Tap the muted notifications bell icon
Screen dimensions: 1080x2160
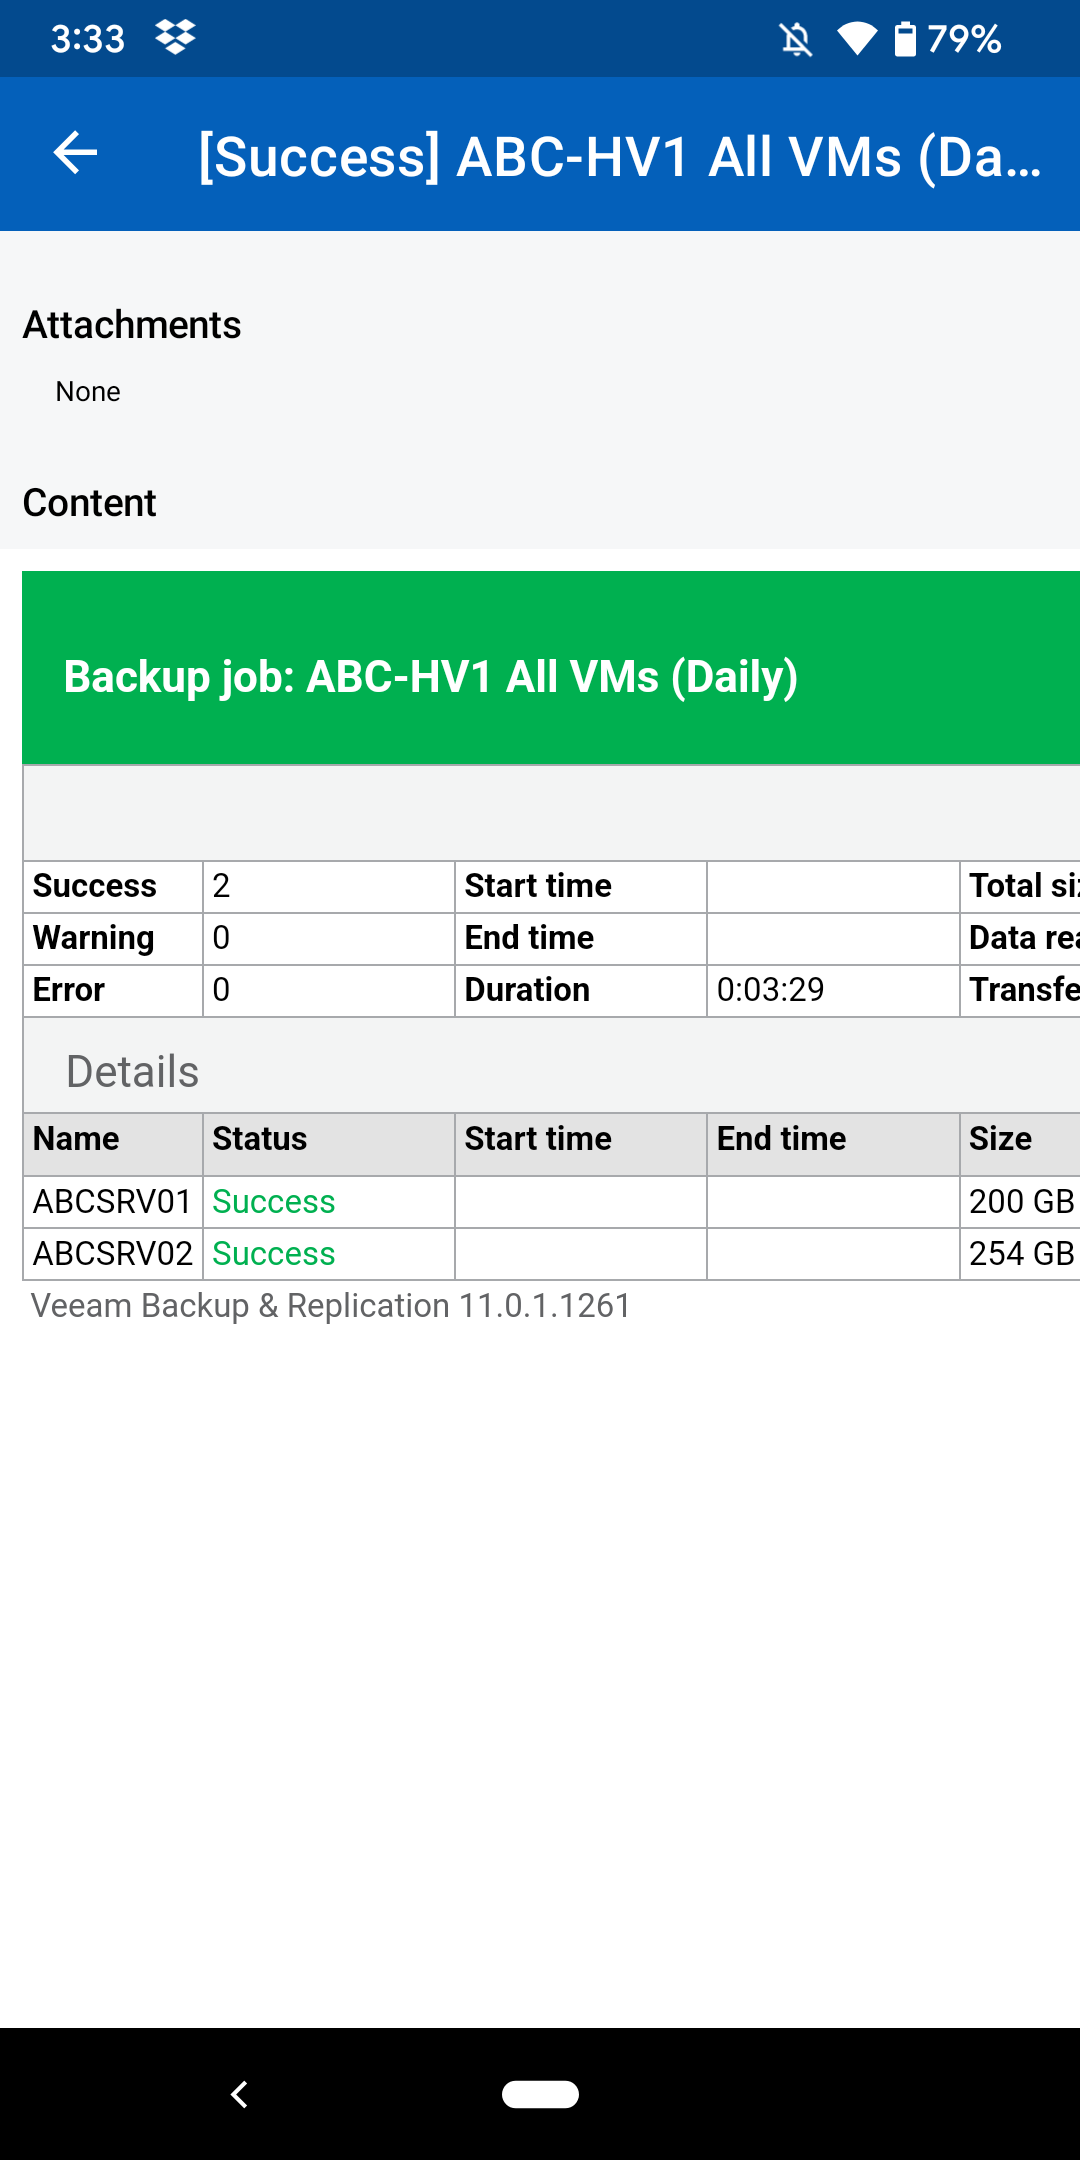[796, 40]
